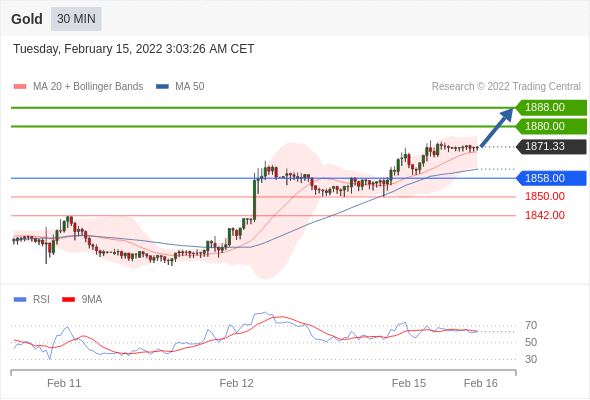Click the 1871.33 current price tag

[551, 146]
